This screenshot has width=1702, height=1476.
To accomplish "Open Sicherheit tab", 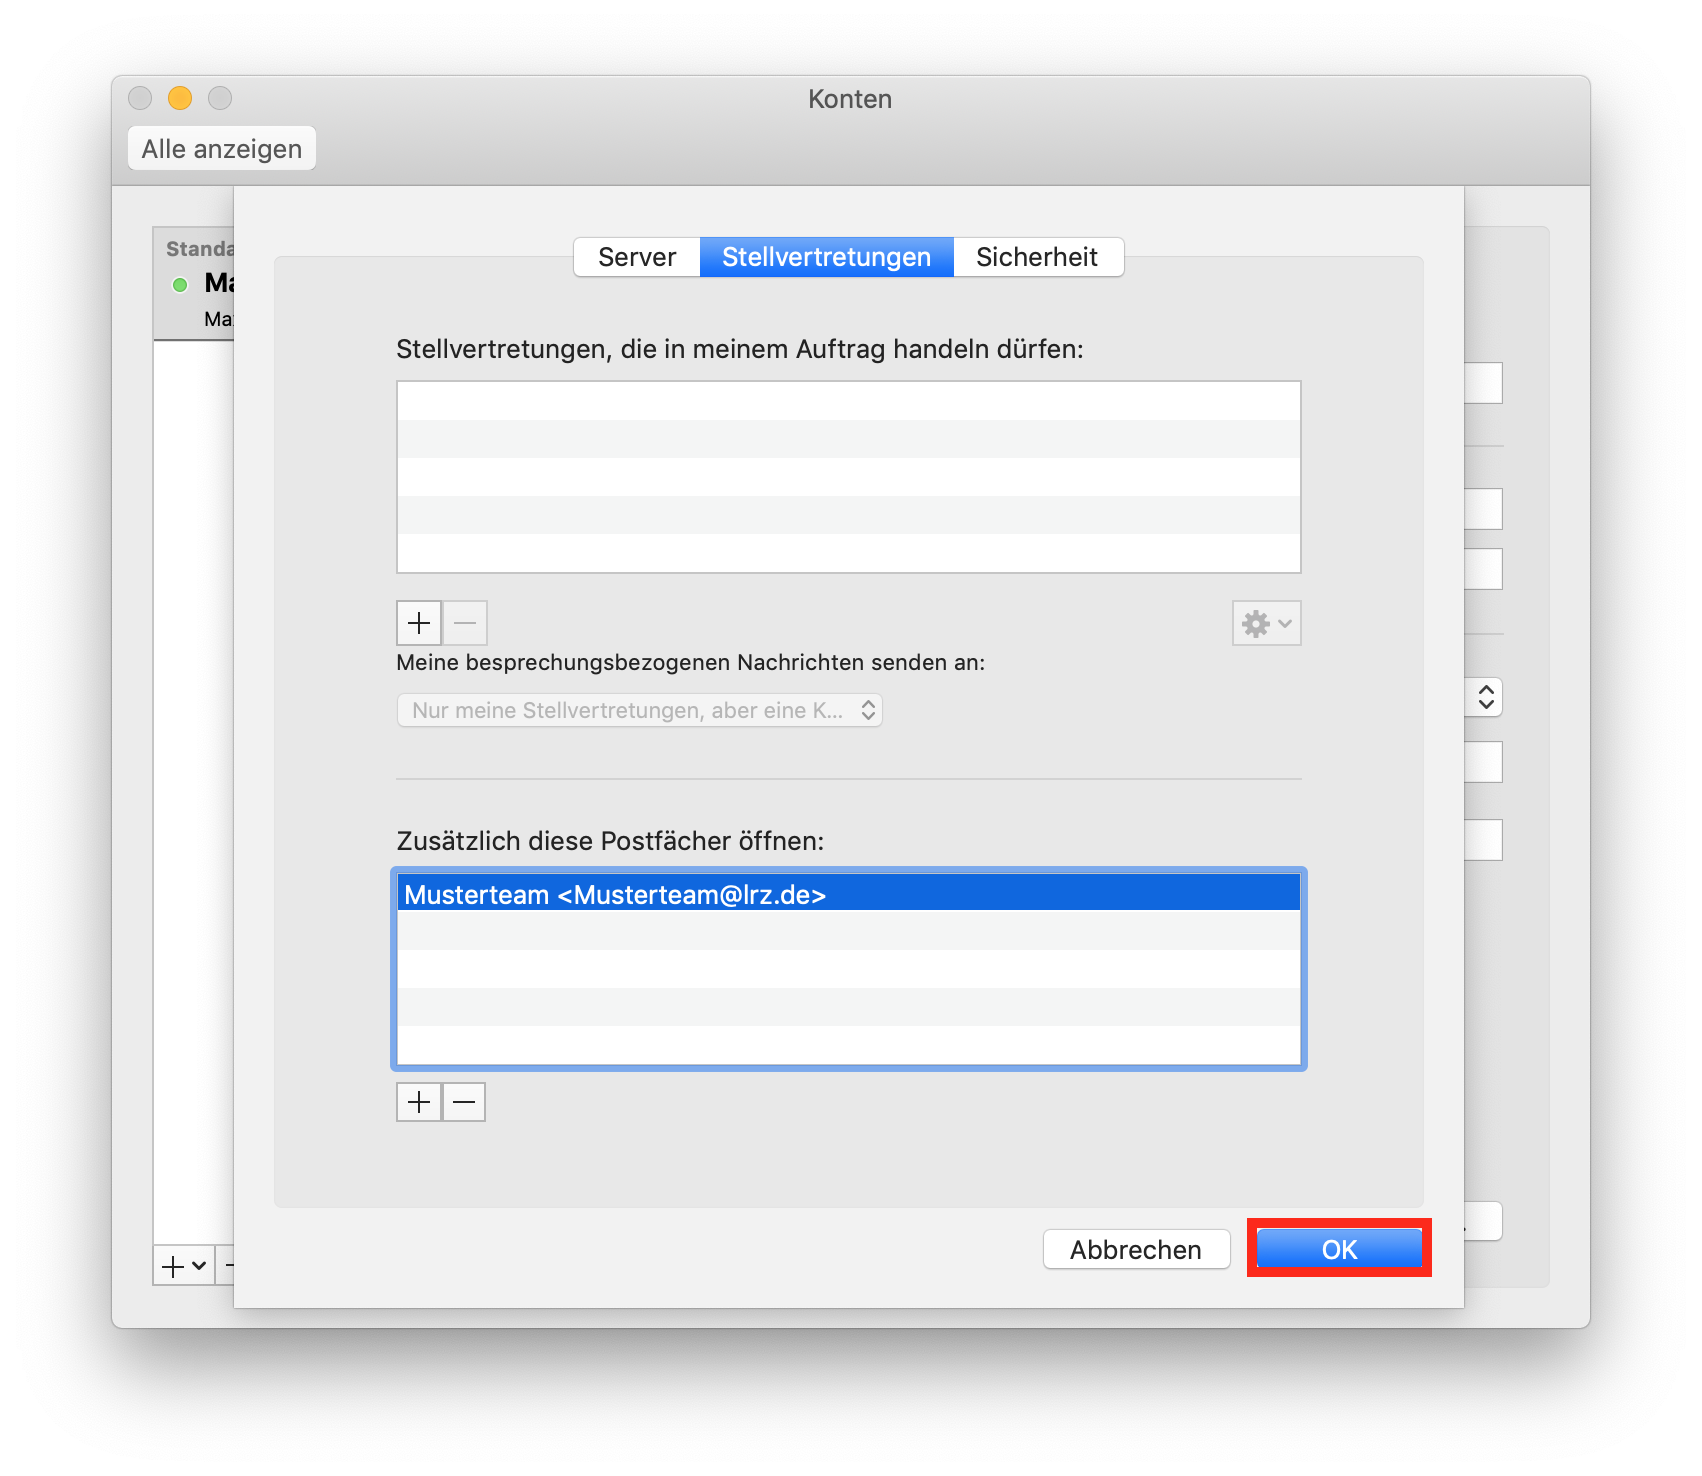I will coord(1037,257).
